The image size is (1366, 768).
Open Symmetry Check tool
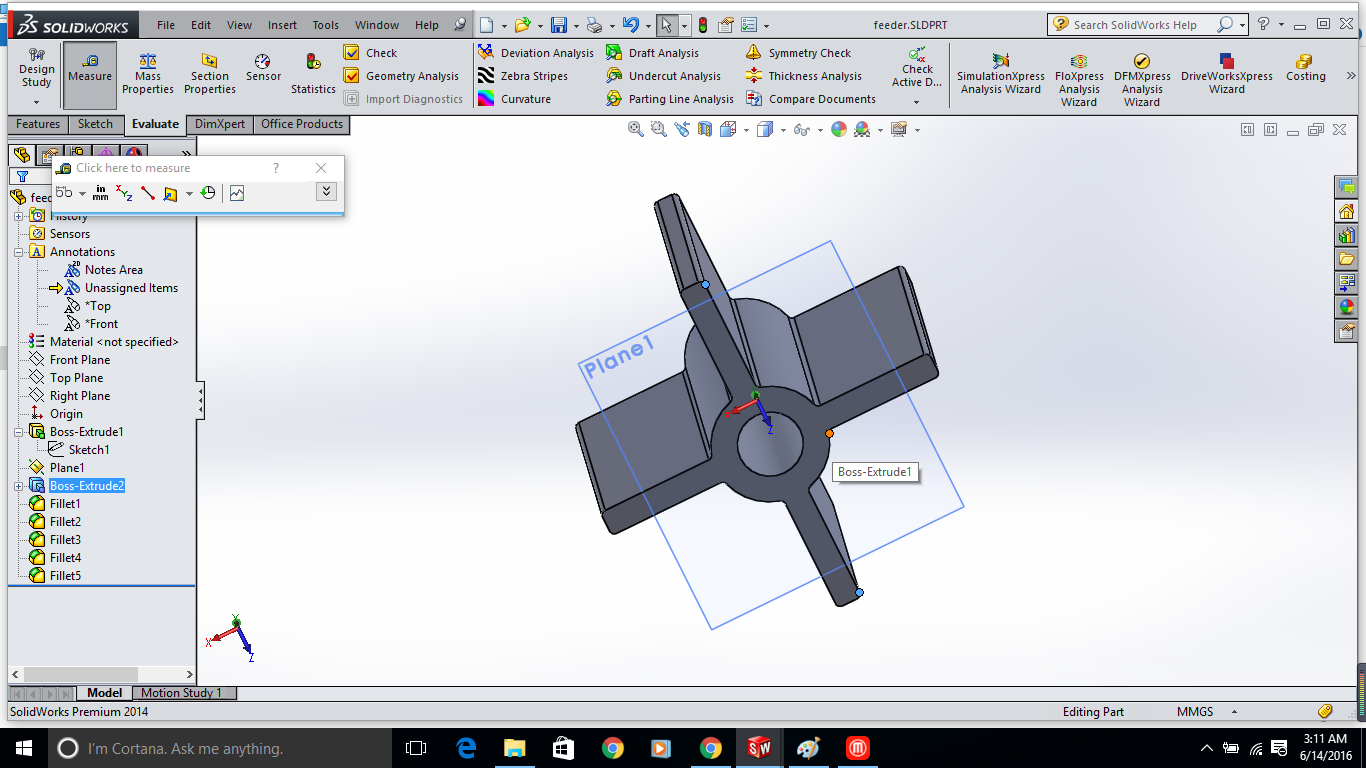[798, 53]
